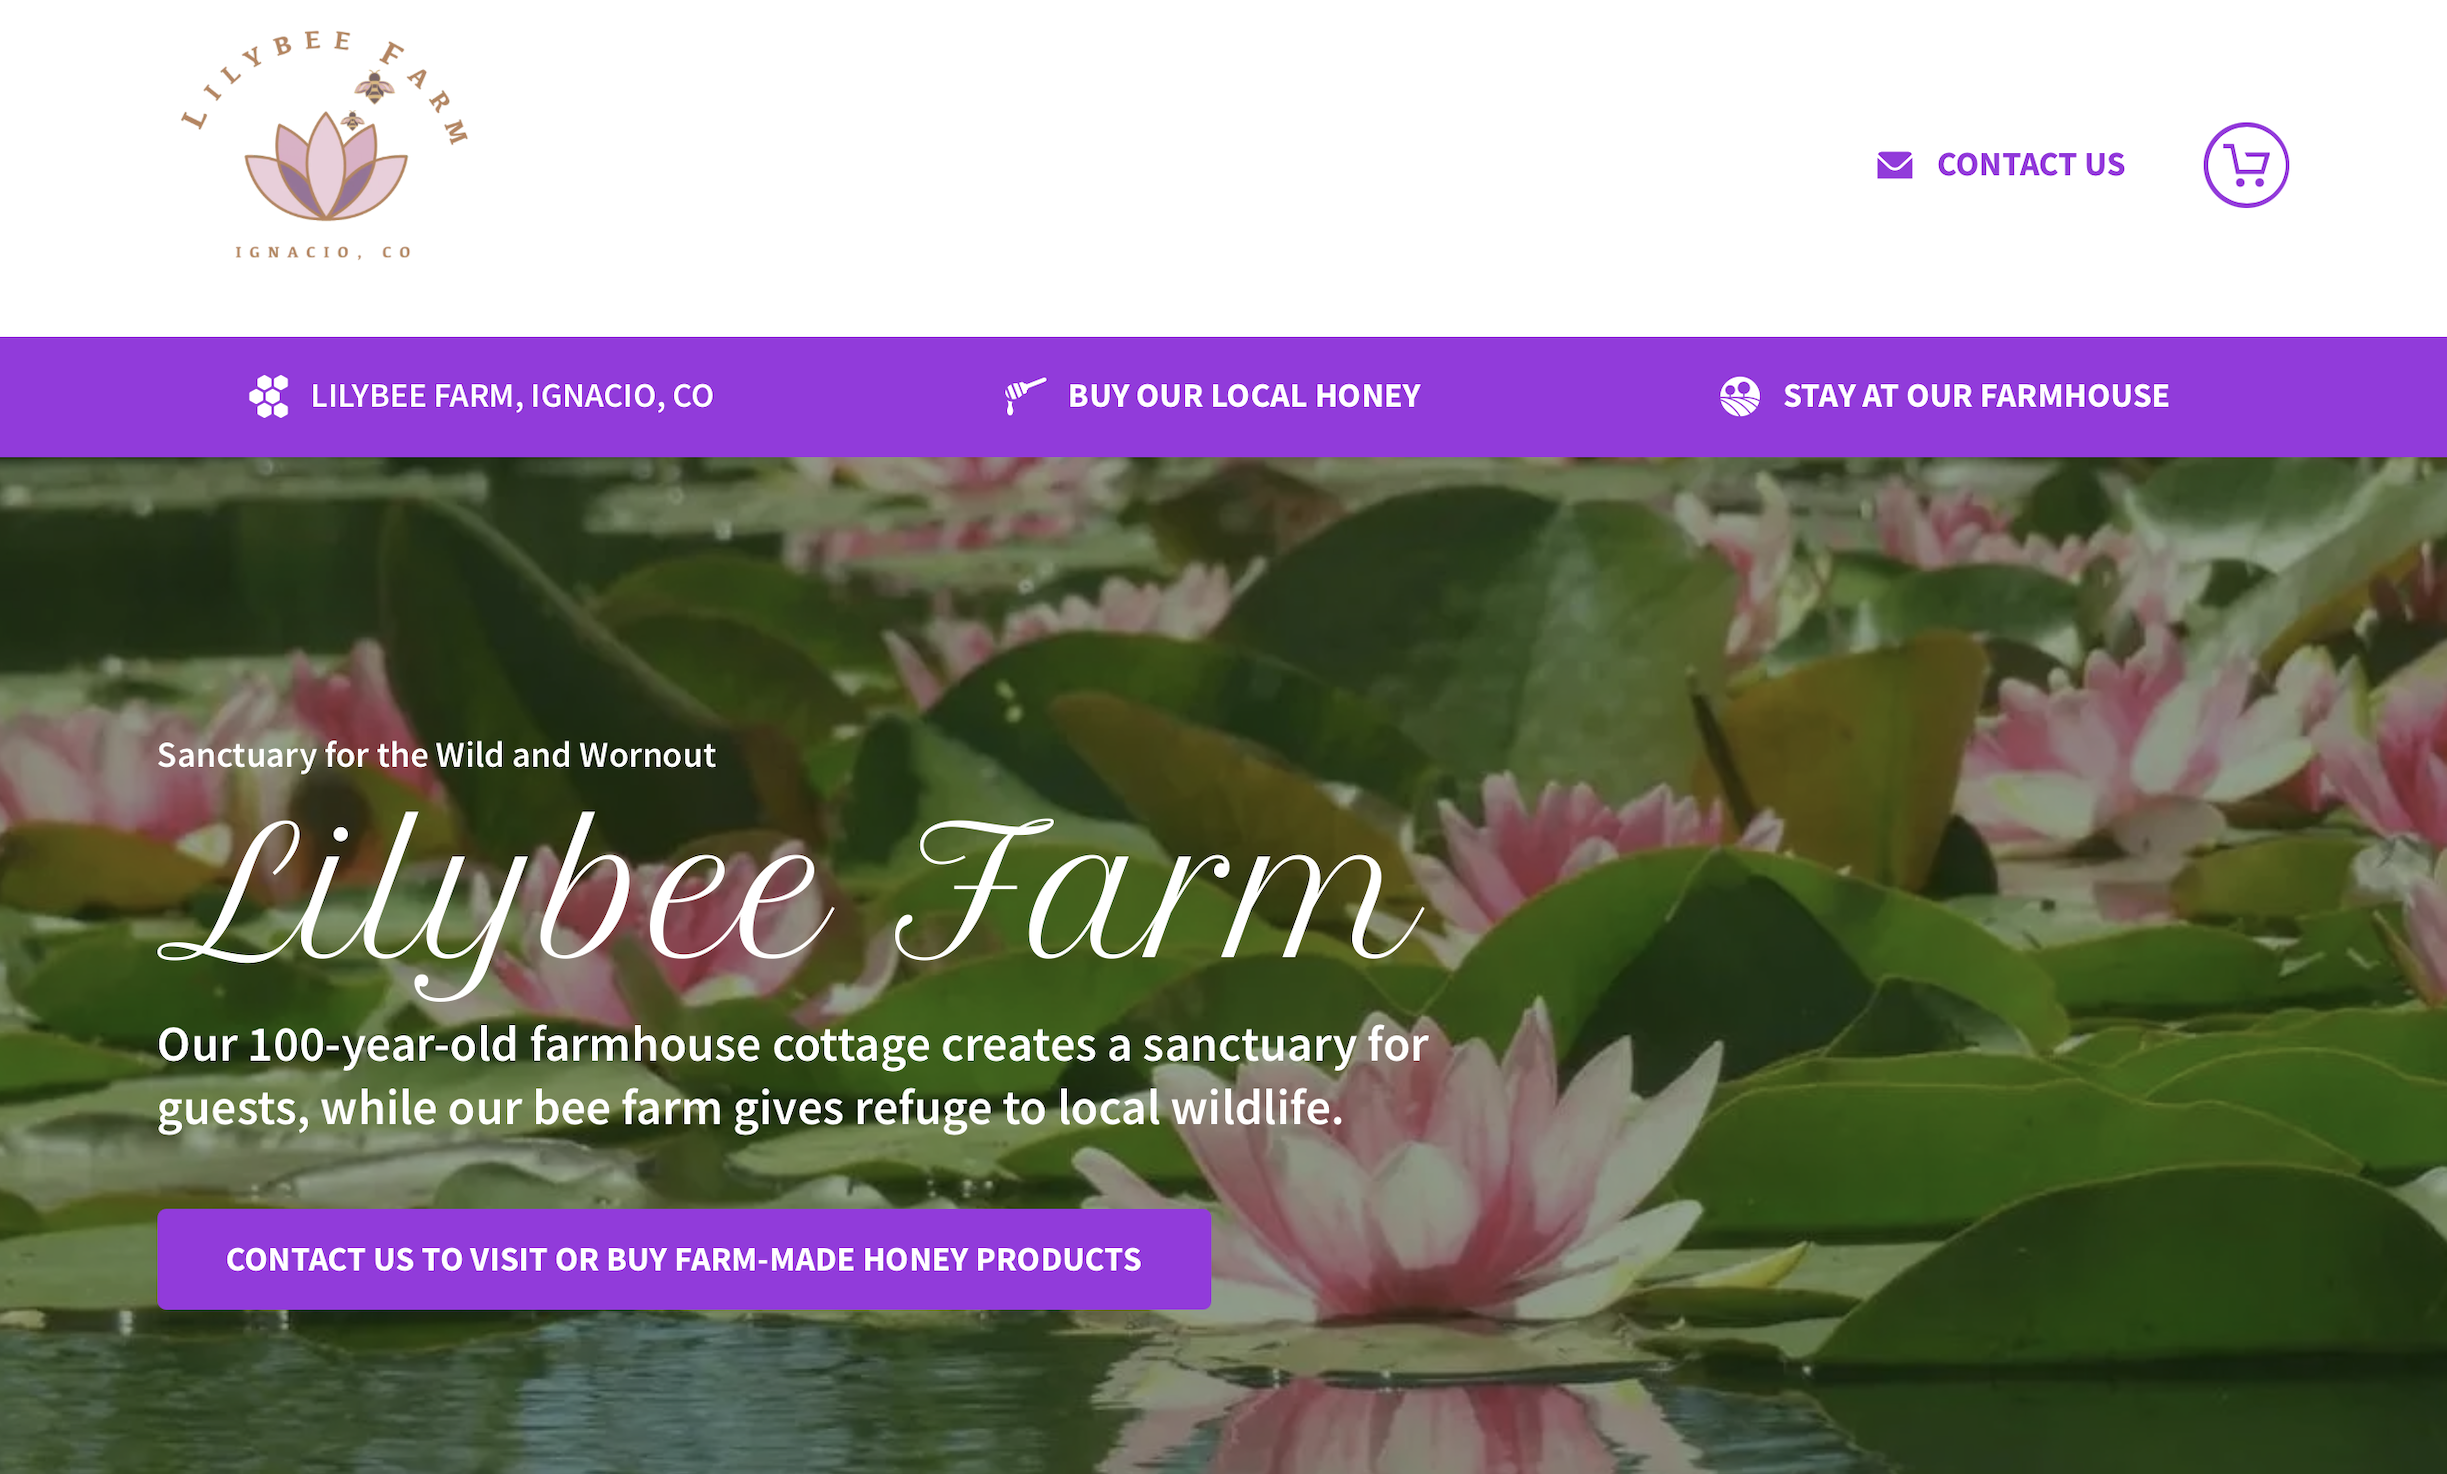Screen dimensions: 2447x1474
Task: Click the purple navigation bar background
Action: [x=860, y=396]
